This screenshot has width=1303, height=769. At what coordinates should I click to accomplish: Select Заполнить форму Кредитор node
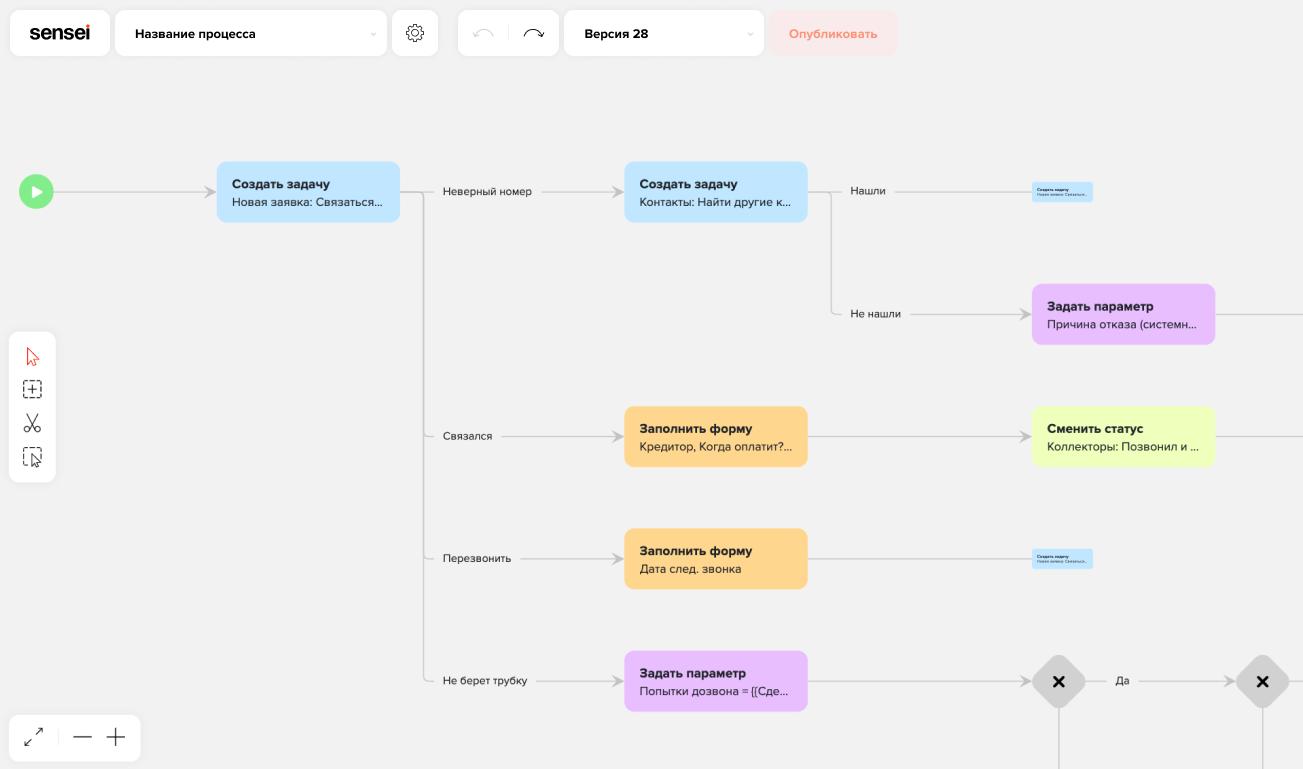click(716, 436)
